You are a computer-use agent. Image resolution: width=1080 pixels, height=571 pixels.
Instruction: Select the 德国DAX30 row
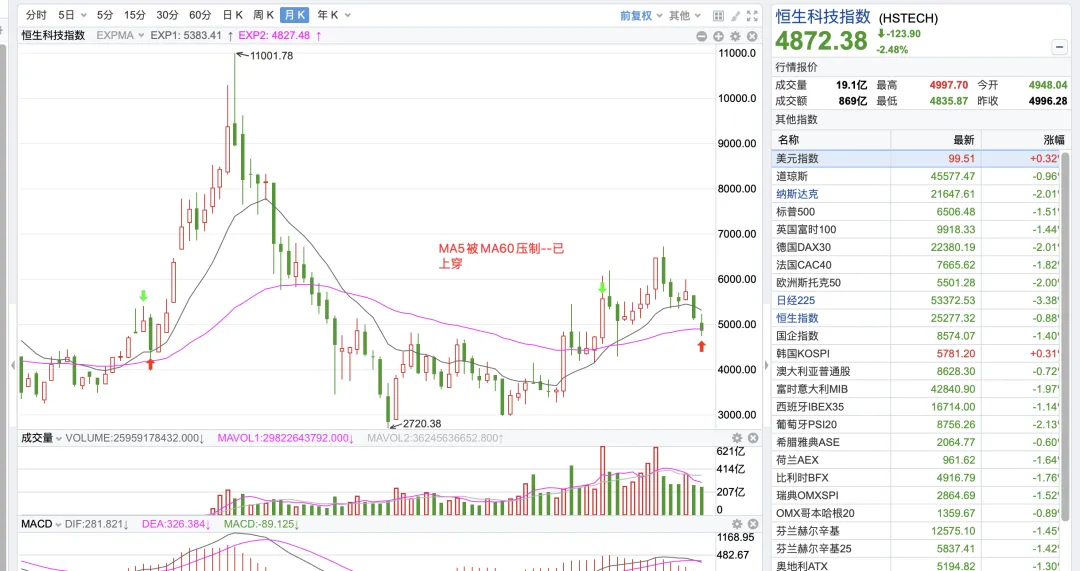[917, 247]
